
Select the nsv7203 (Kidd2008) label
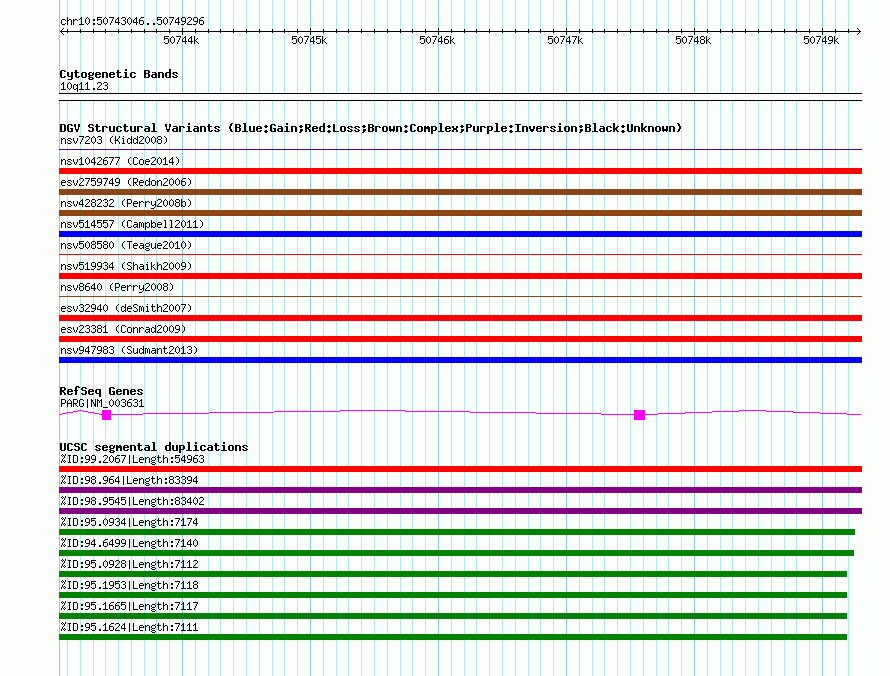click(114, 140)
